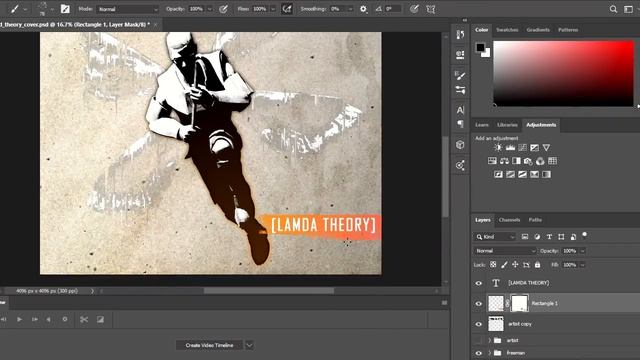Toggle brush settings panel button
Screen dimensions: 640x360
pos(65,9)
